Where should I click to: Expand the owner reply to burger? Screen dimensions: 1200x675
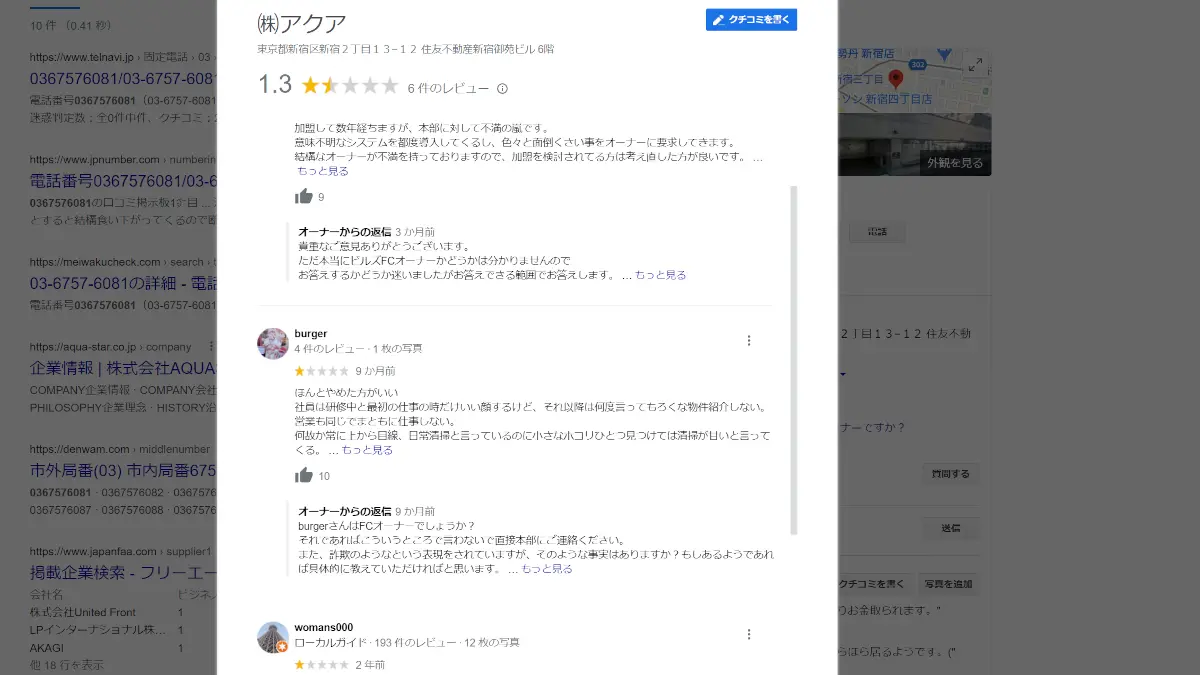coord(547,568)
